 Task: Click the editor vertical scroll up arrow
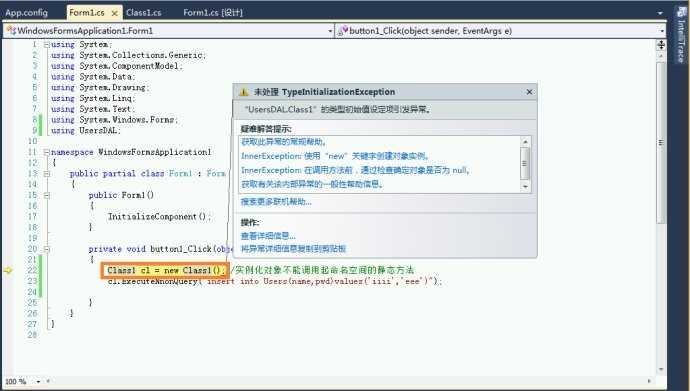(661, 56)
